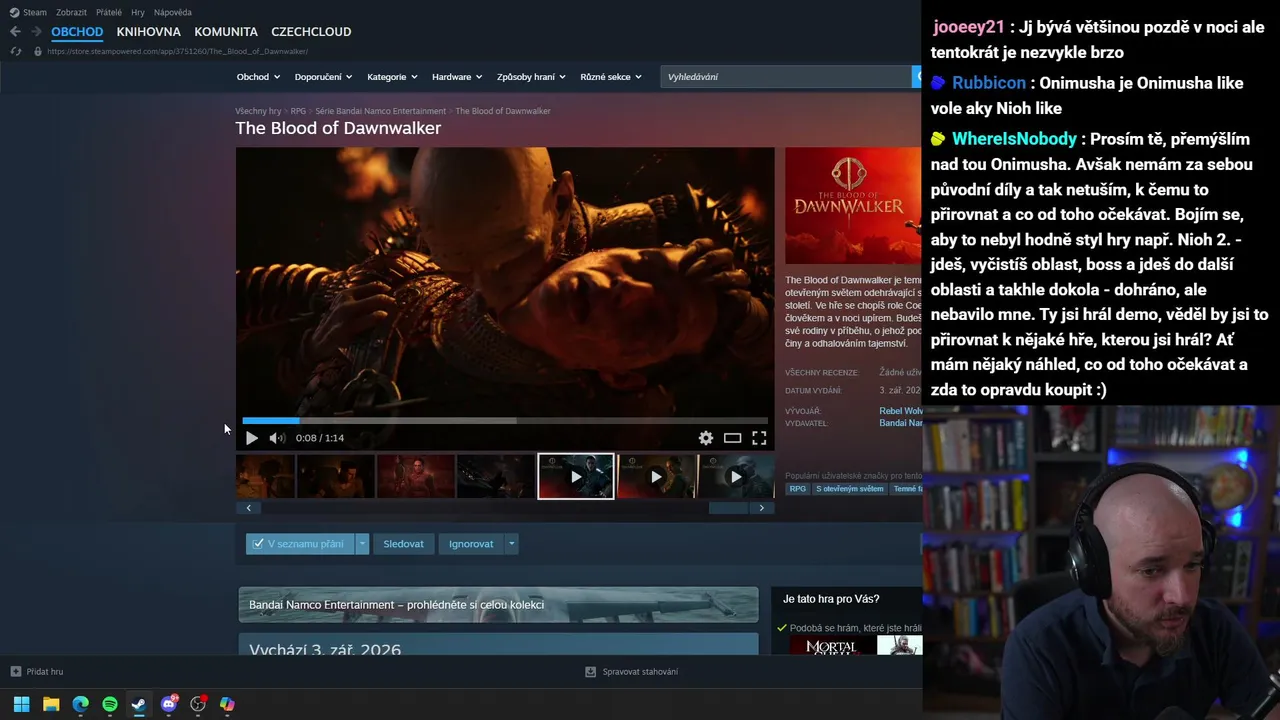Select the highlighted trailer thumbnail

(576, 477)
